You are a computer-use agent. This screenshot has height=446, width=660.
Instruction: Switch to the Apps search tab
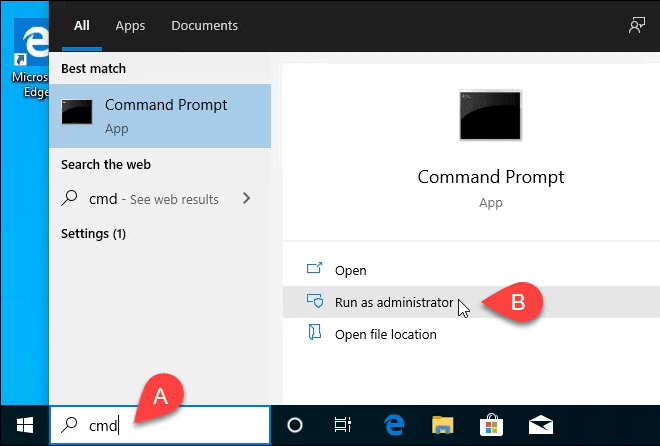click(x=130, y=25)
